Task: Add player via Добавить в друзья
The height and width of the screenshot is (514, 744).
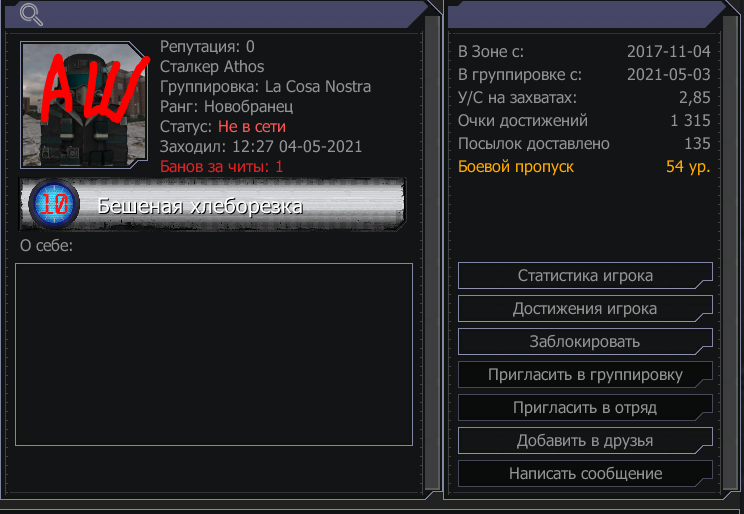Action: [585, 440]
